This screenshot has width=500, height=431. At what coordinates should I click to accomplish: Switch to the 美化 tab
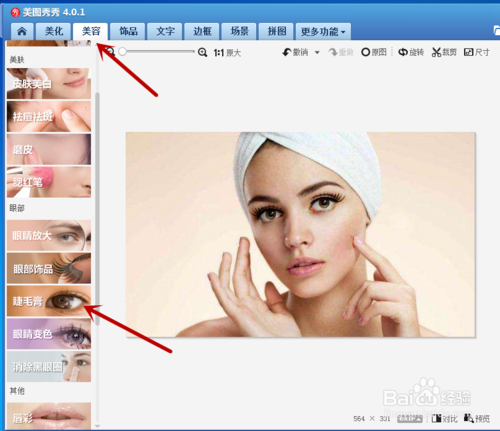(x=54, y=32)
